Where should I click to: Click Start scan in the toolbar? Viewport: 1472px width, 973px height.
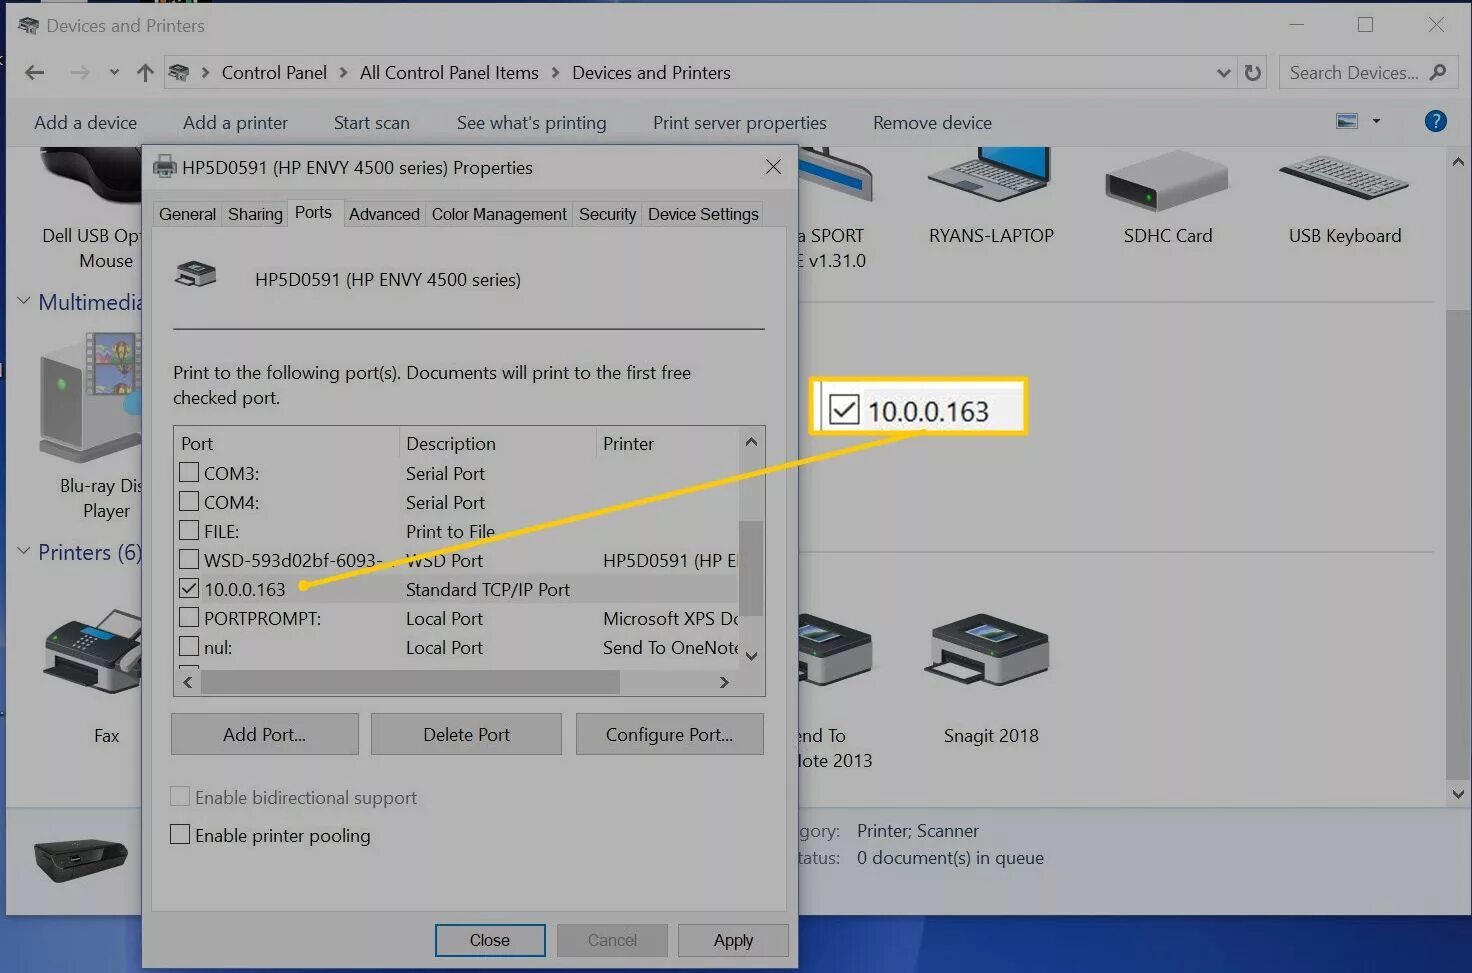tap(372, 122)
